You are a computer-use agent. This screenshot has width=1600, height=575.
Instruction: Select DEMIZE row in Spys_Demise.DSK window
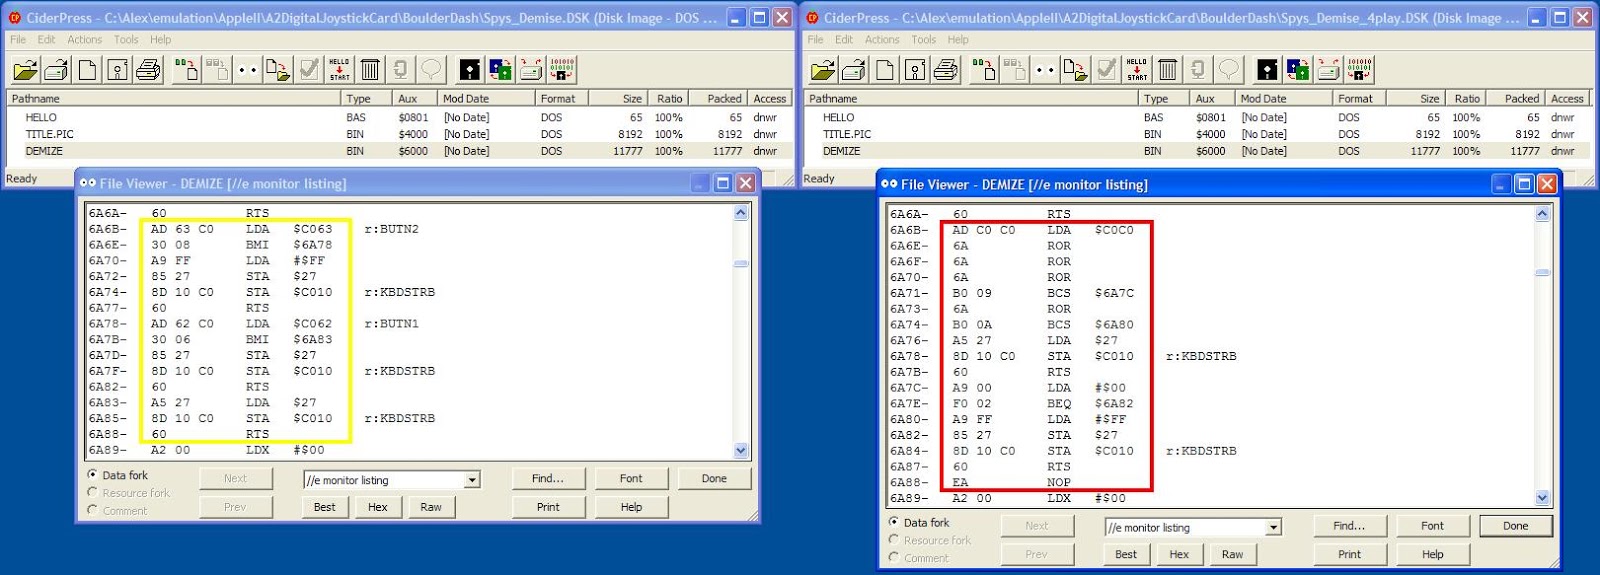coord(398,151)
